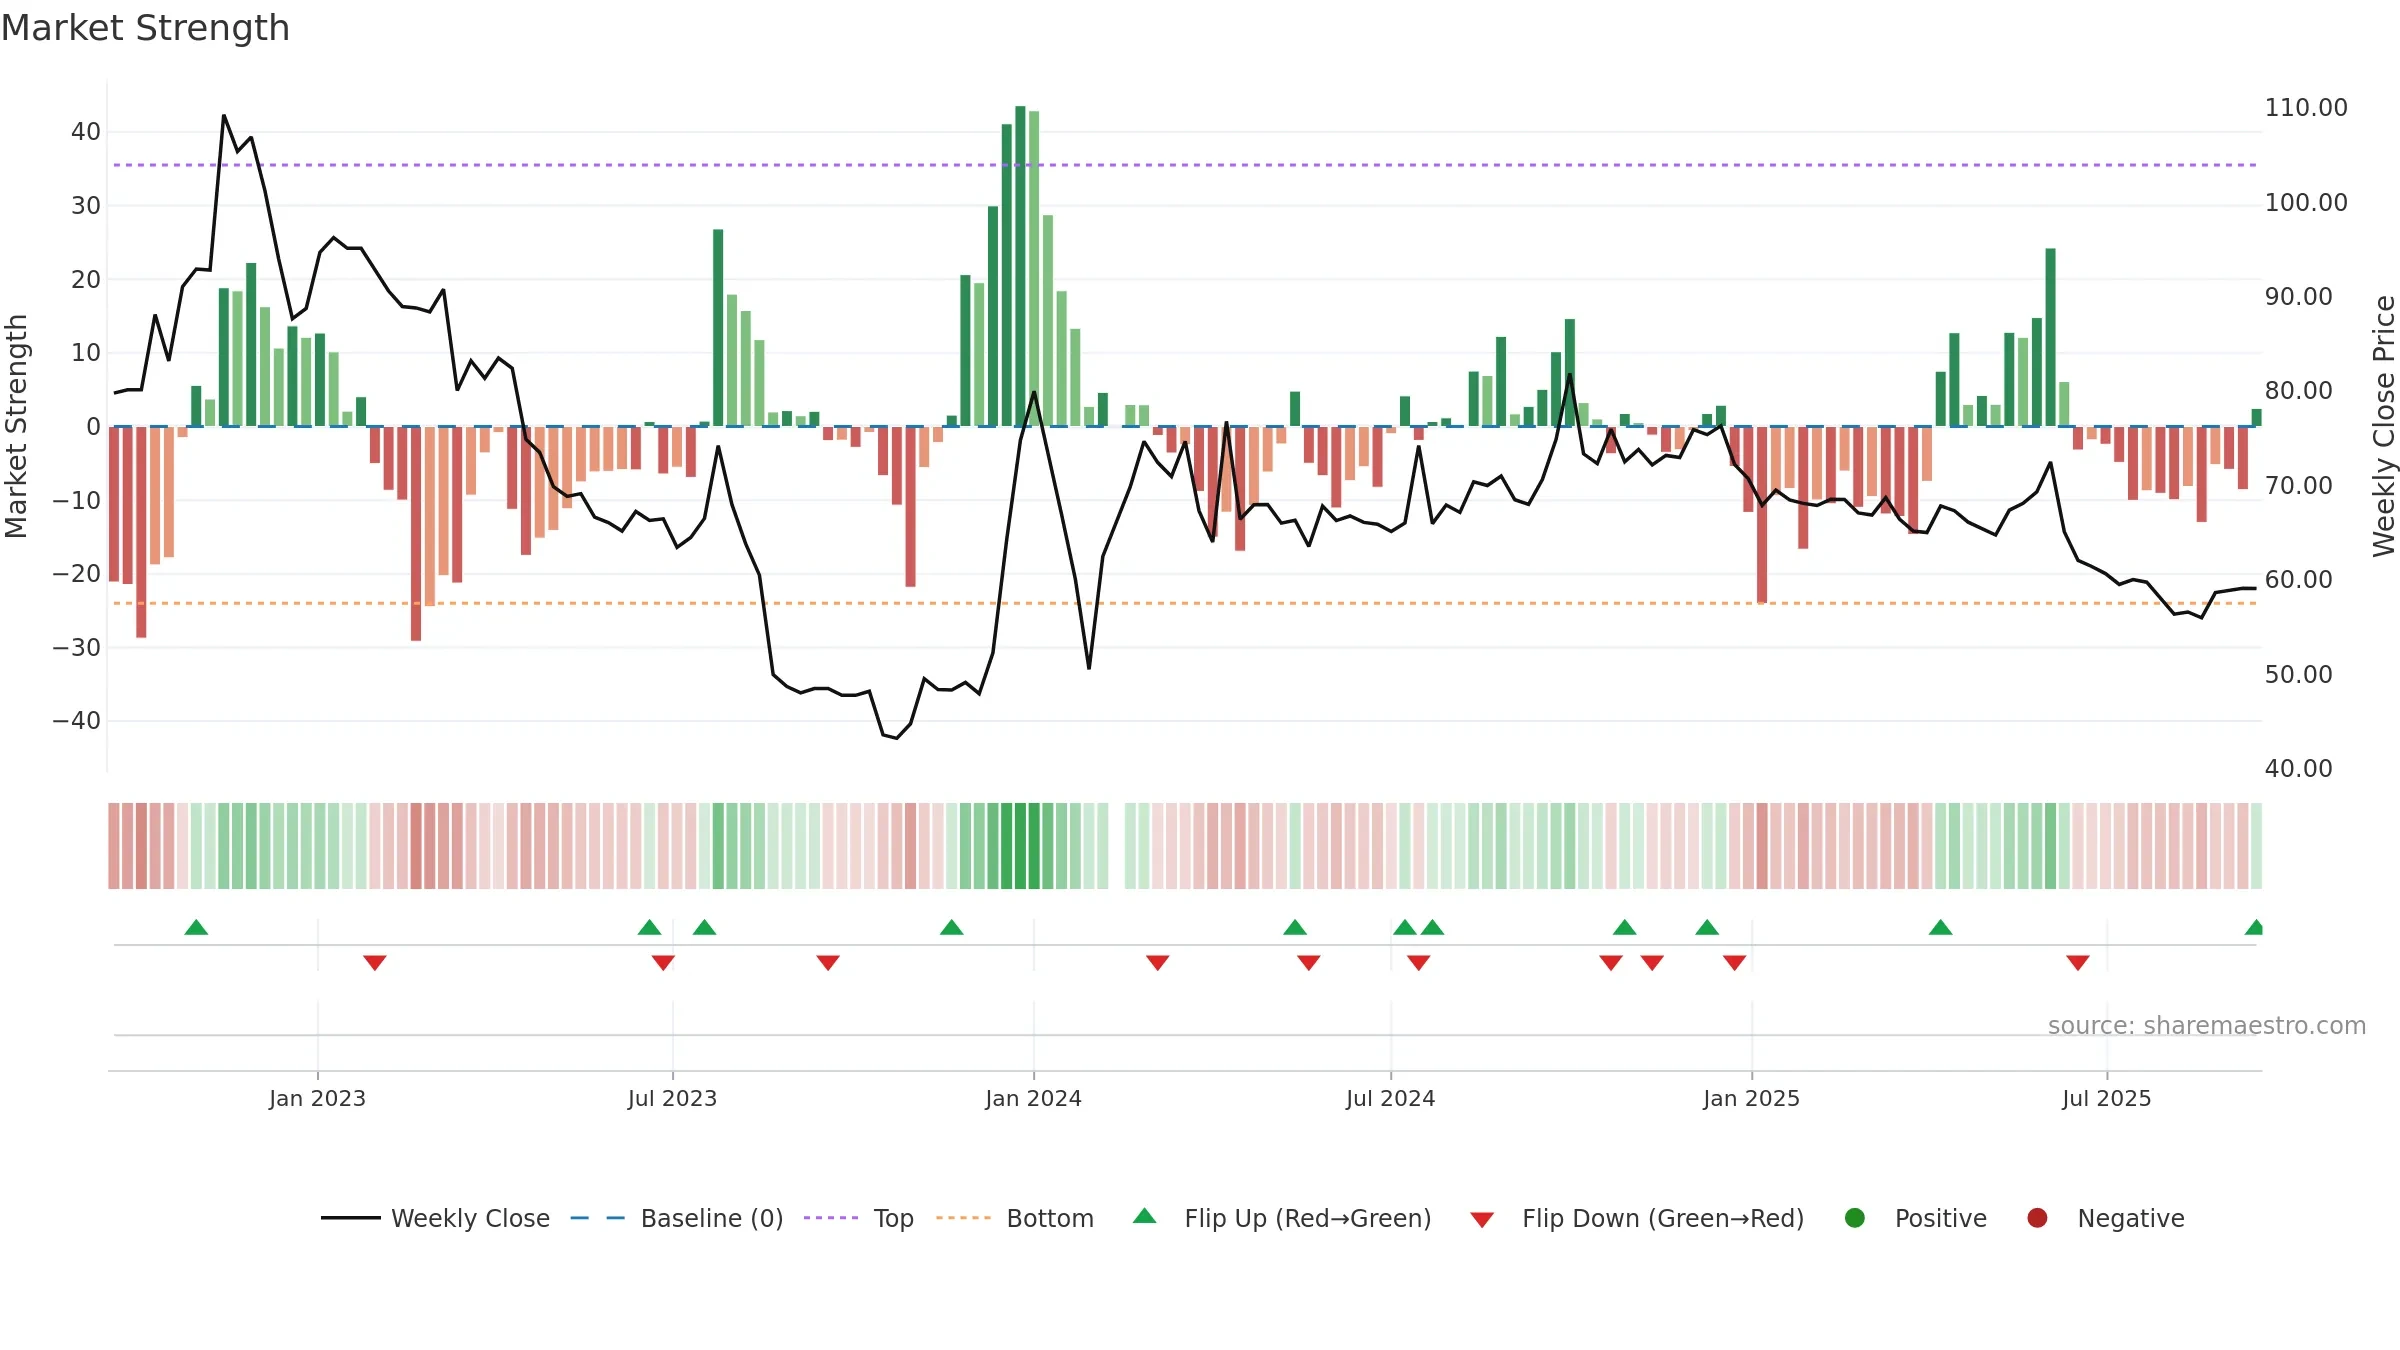This screenshot has width=2400, height=1350.
Task: Select the last flip-up marker at chart's end
Action: coord(2254,927)
